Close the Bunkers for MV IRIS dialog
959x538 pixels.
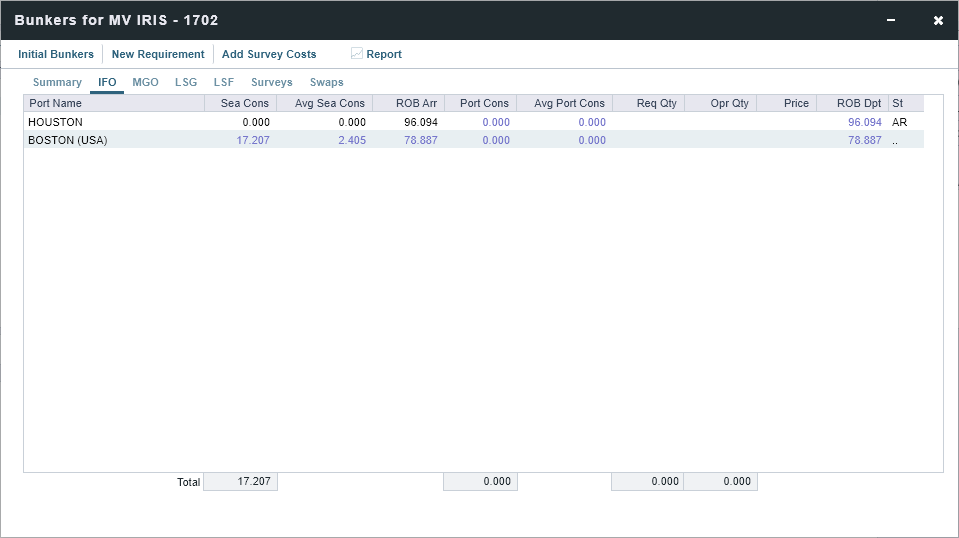click(x=938, y=20)
